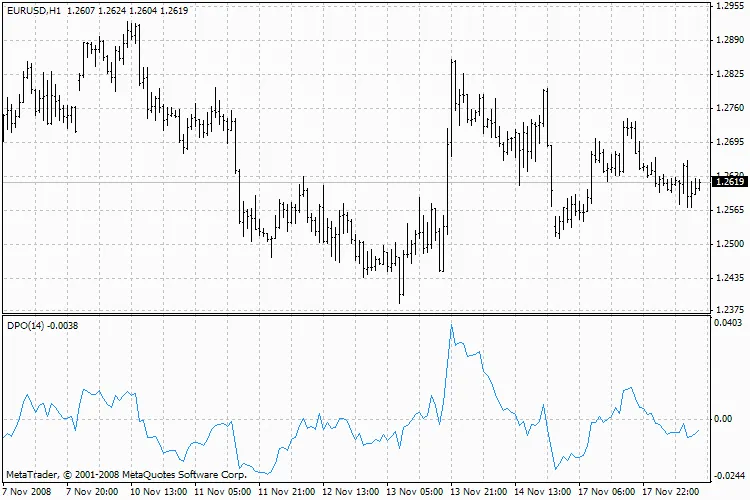Click the current price tag 1.2619
Image resolution: width=750 pixels, height=500 pixels.
click(729, 182)
